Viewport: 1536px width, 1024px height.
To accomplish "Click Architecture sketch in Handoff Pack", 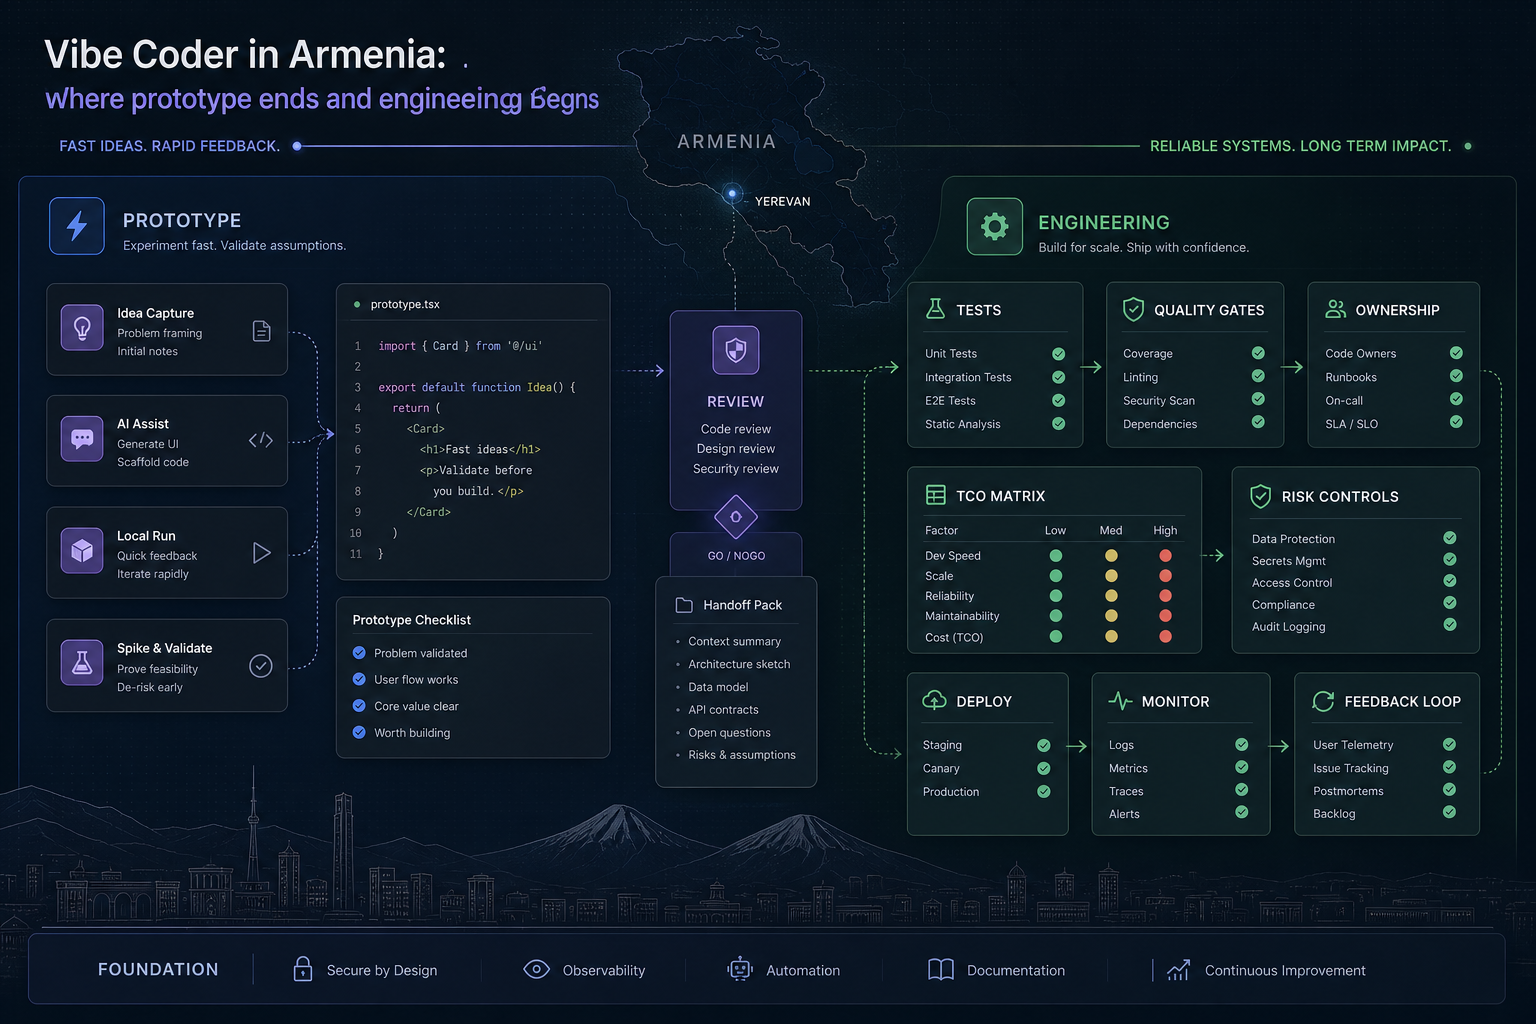I will pos(739,664).
